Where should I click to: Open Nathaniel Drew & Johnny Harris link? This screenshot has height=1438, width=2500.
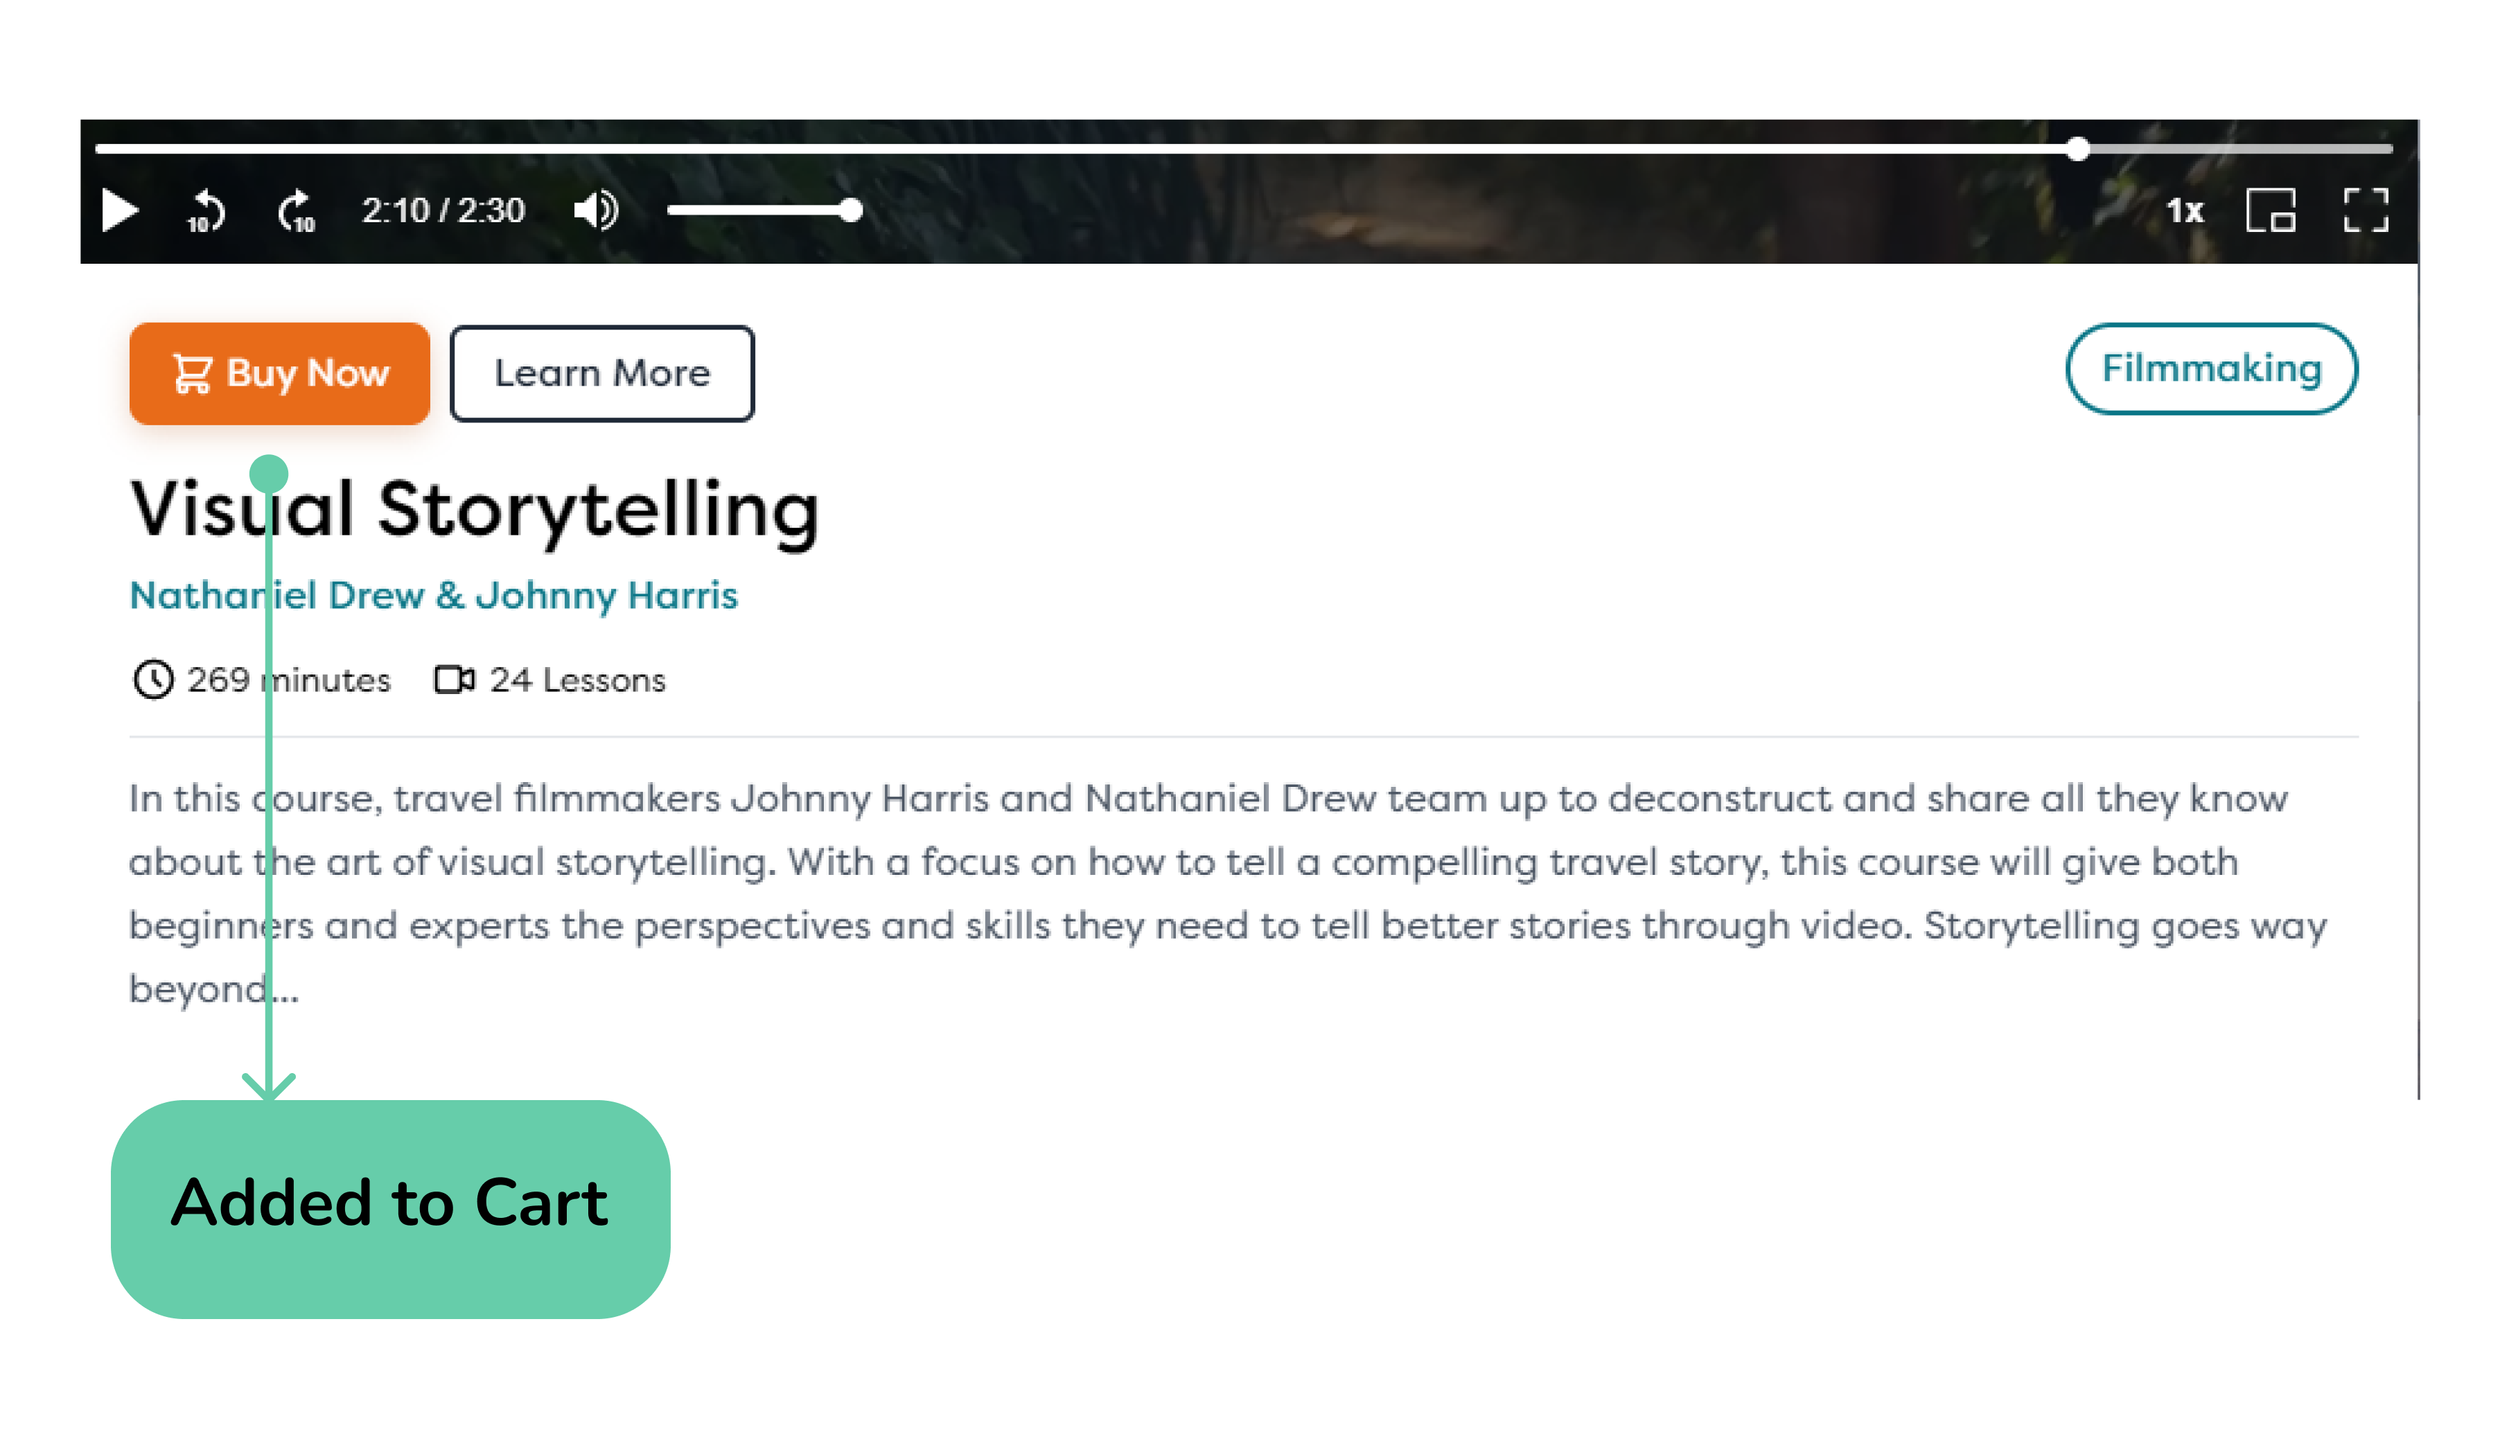click(434, 596)
